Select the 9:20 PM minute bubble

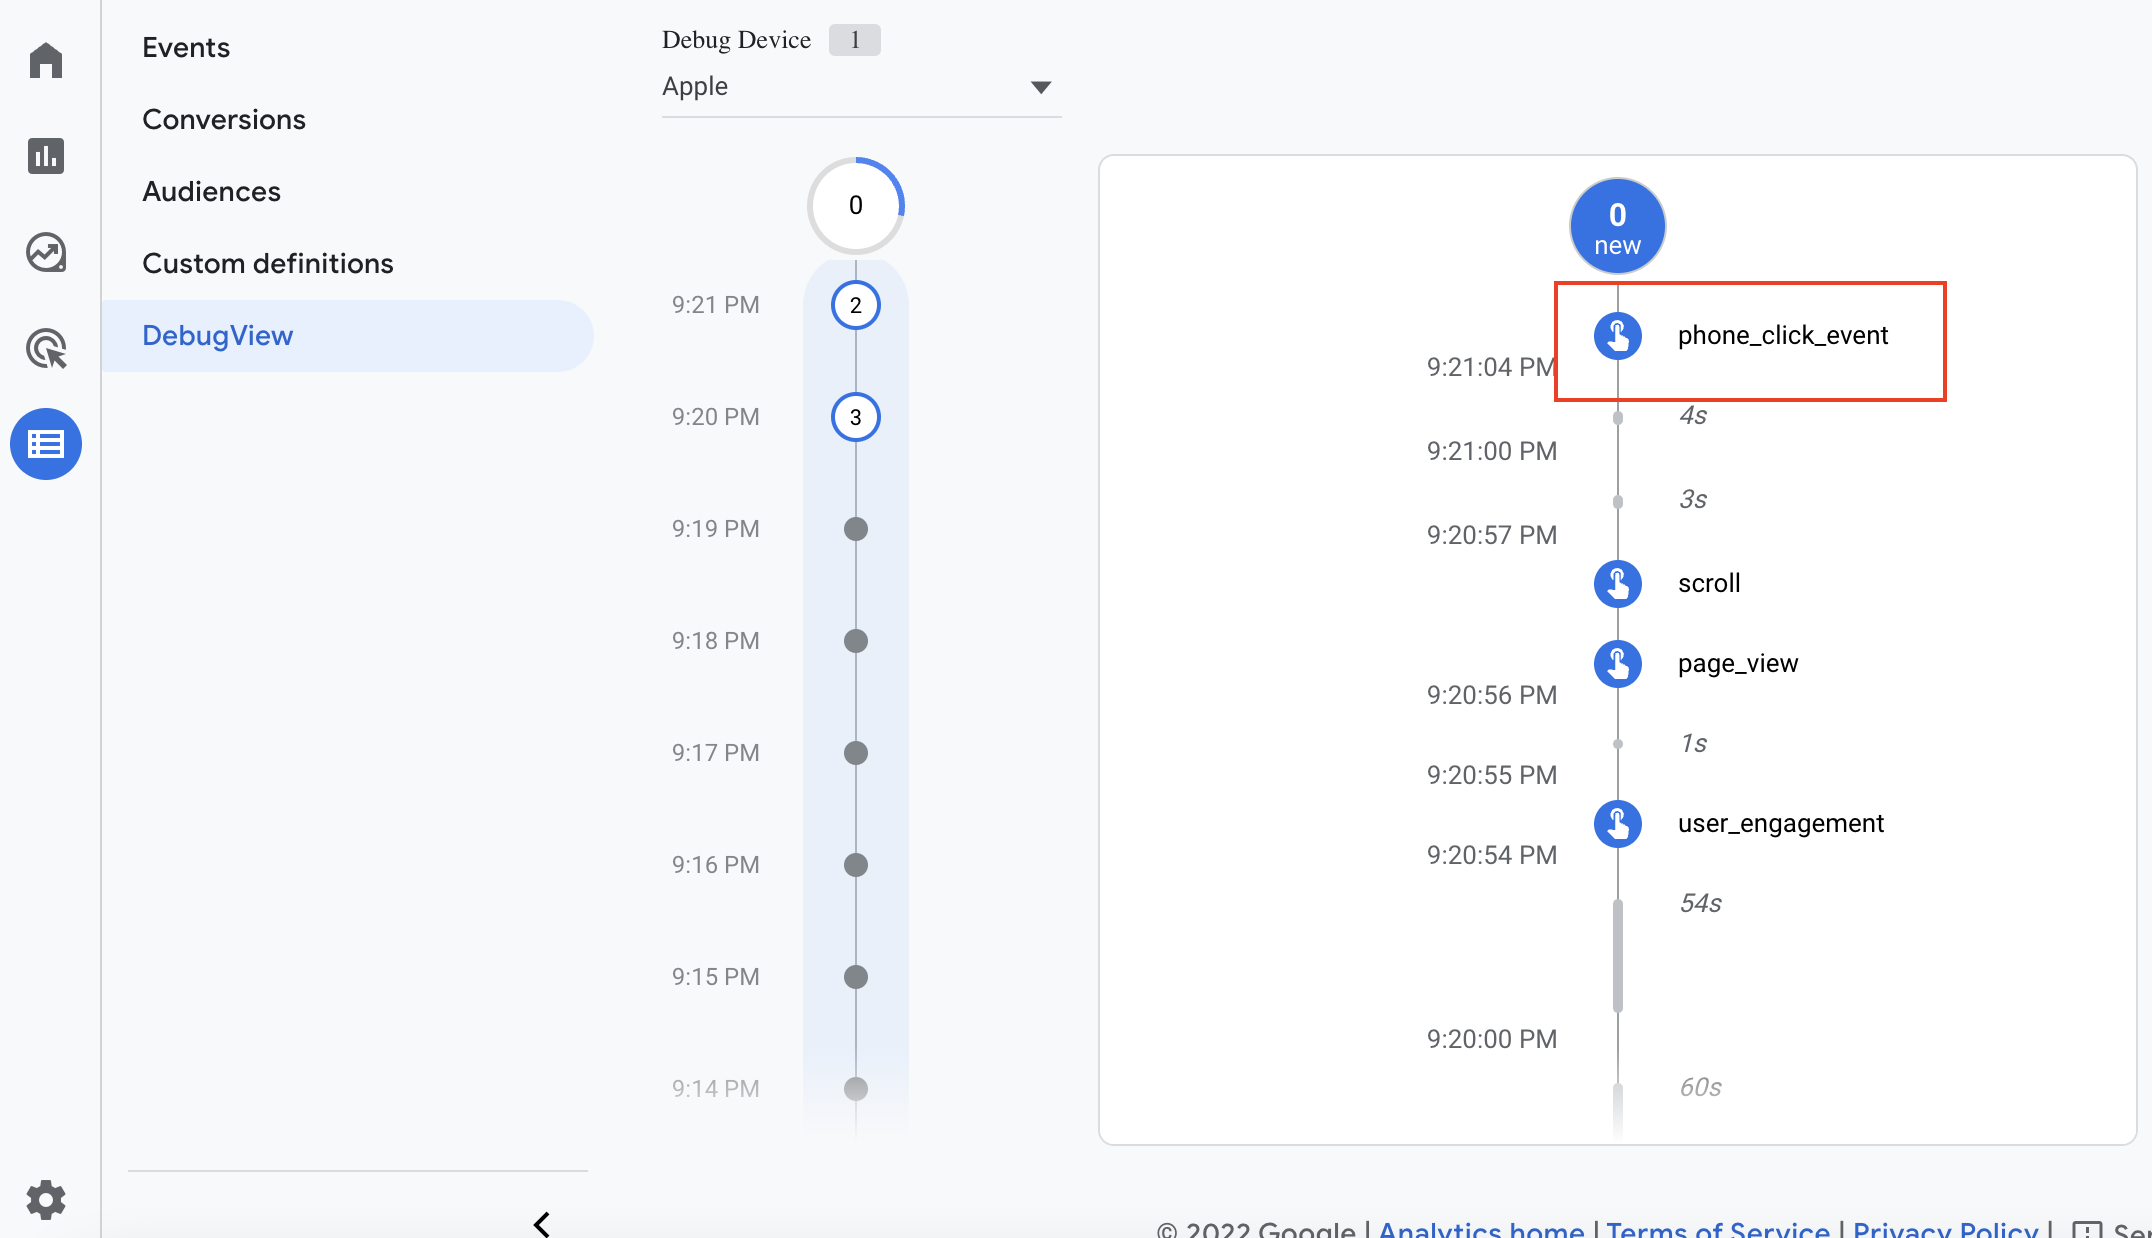coord(855,417)
